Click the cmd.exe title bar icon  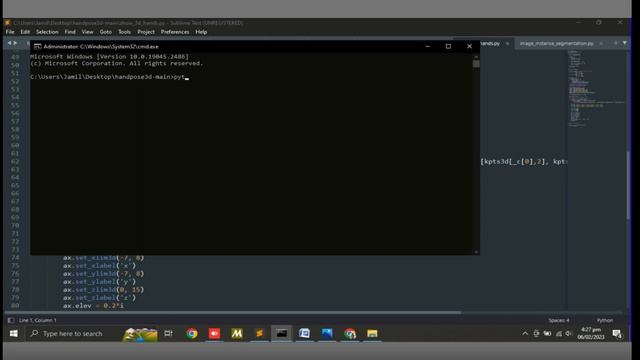38,47
